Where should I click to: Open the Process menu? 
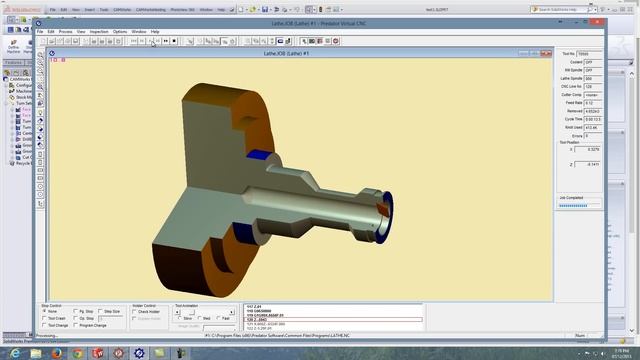[x=65, y=31]
